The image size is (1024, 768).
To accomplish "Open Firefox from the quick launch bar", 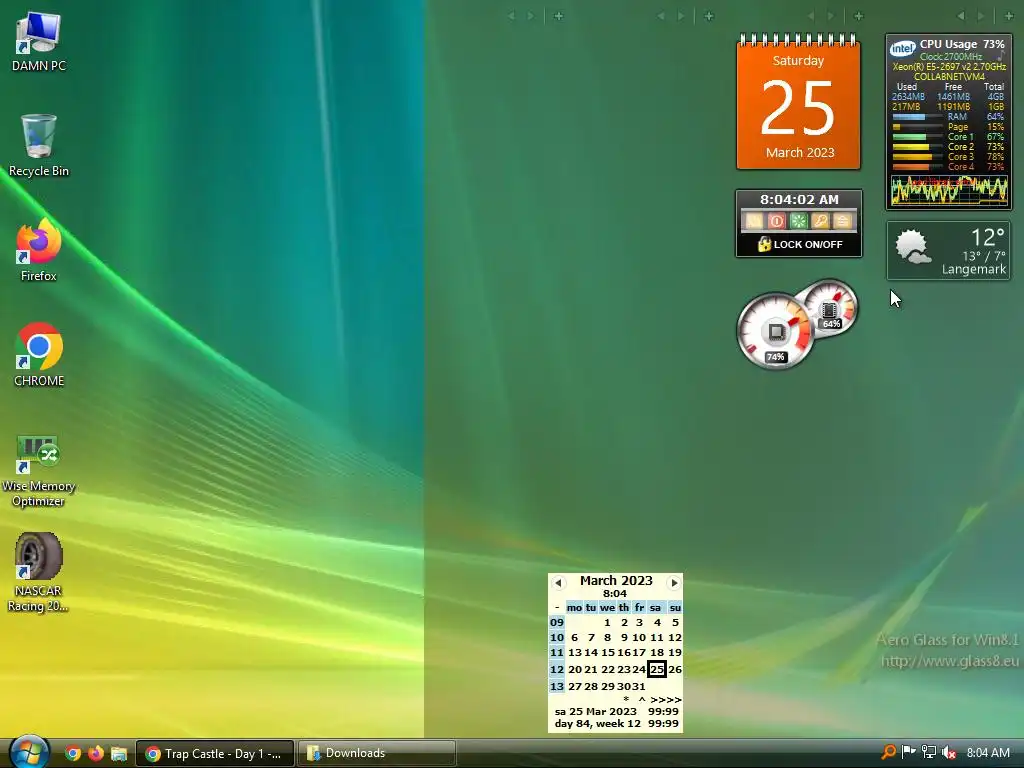I will (96, 753).
